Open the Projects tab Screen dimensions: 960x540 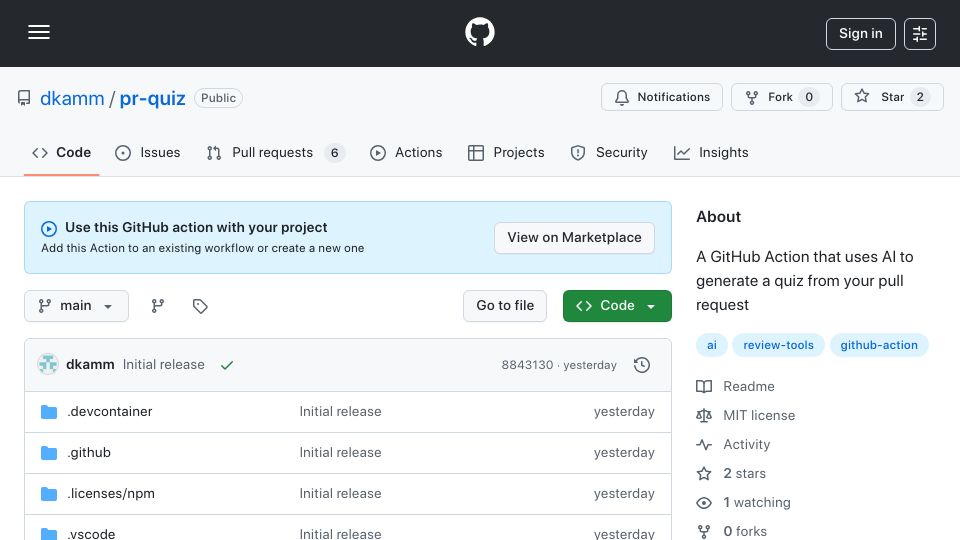(x=506, y=152)
